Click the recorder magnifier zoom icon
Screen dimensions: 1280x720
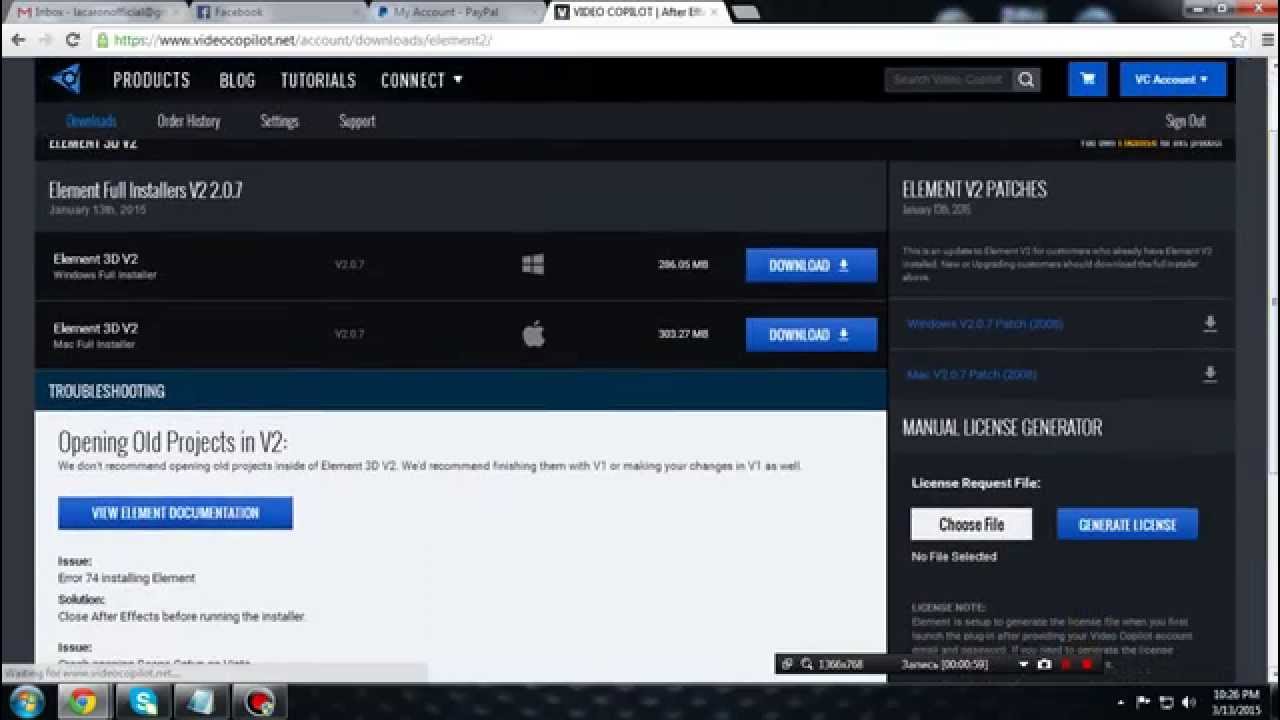click(x=807, y=664)
